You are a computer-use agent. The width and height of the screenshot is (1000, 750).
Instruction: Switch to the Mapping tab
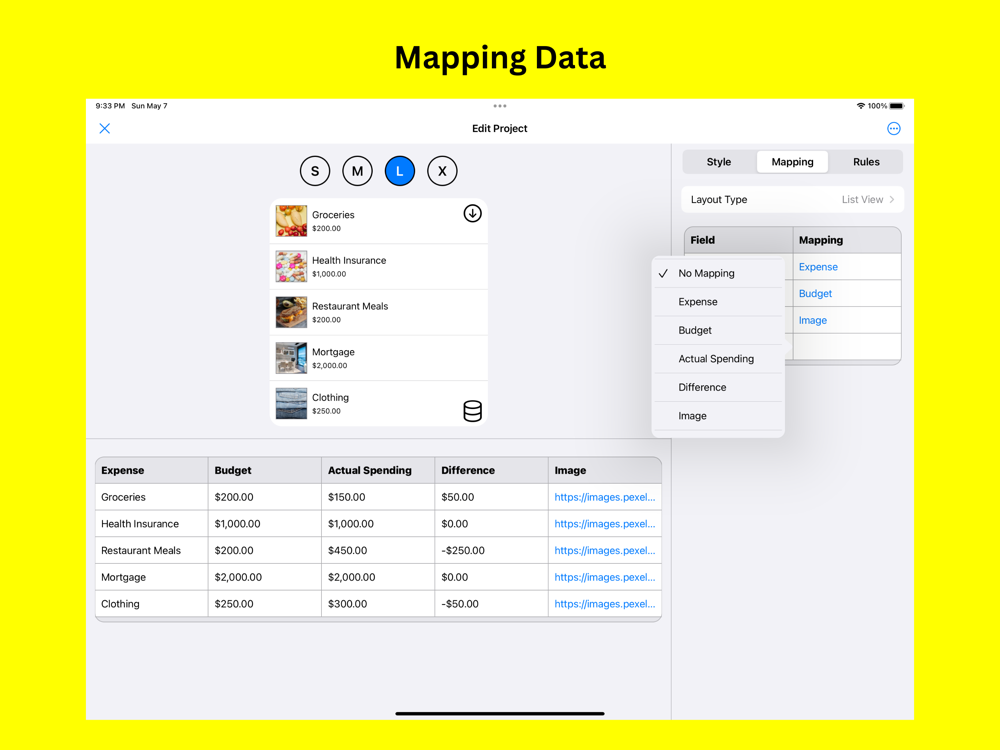pyautogui.click(x=792, y=162)
